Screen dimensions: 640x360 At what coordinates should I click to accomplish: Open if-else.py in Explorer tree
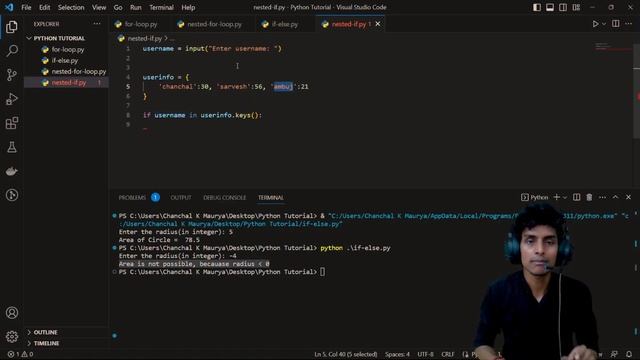tap(66, 60)
